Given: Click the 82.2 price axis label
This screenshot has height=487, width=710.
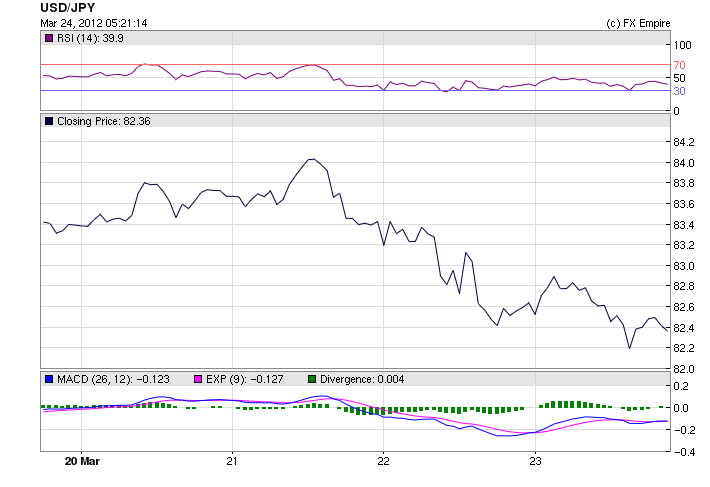Looking at the screenshot, I should click(x=684, y=348).
